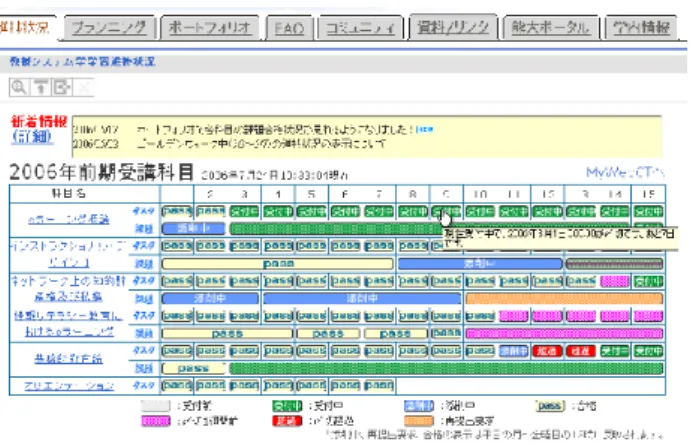Click first red 超過 badge in 基盤的教育論 row
Viewport: 696px width, 448px height.
pos(547,351)
